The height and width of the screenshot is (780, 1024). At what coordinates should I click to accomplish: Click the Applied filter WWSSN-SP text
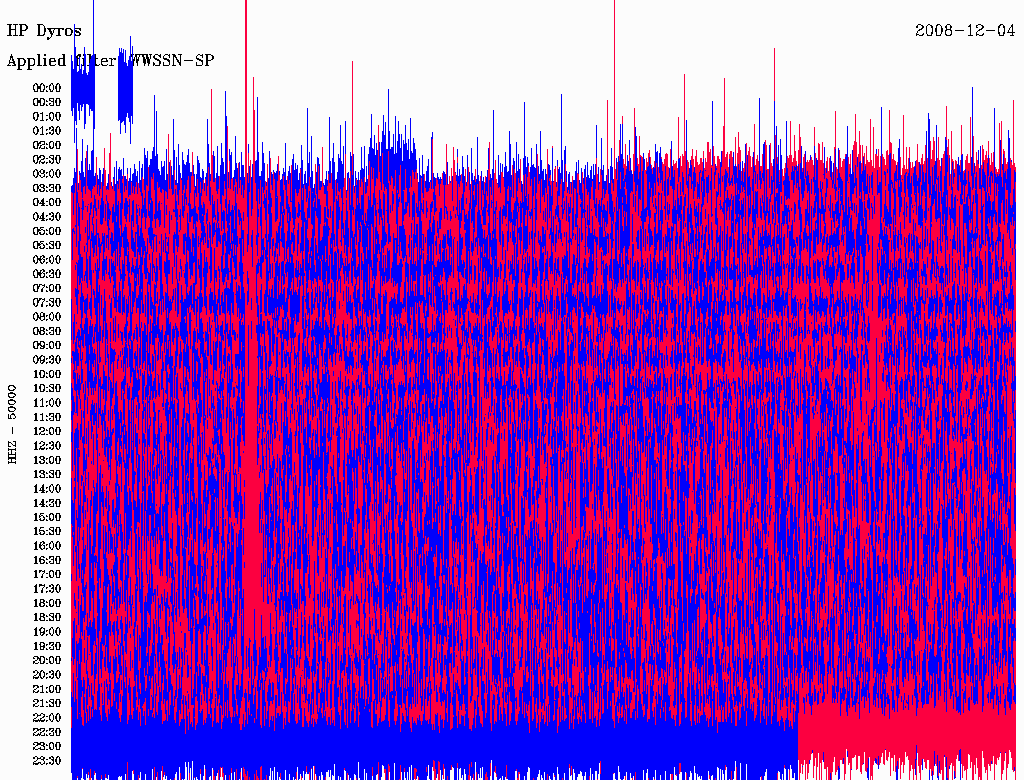coord(110,61)
